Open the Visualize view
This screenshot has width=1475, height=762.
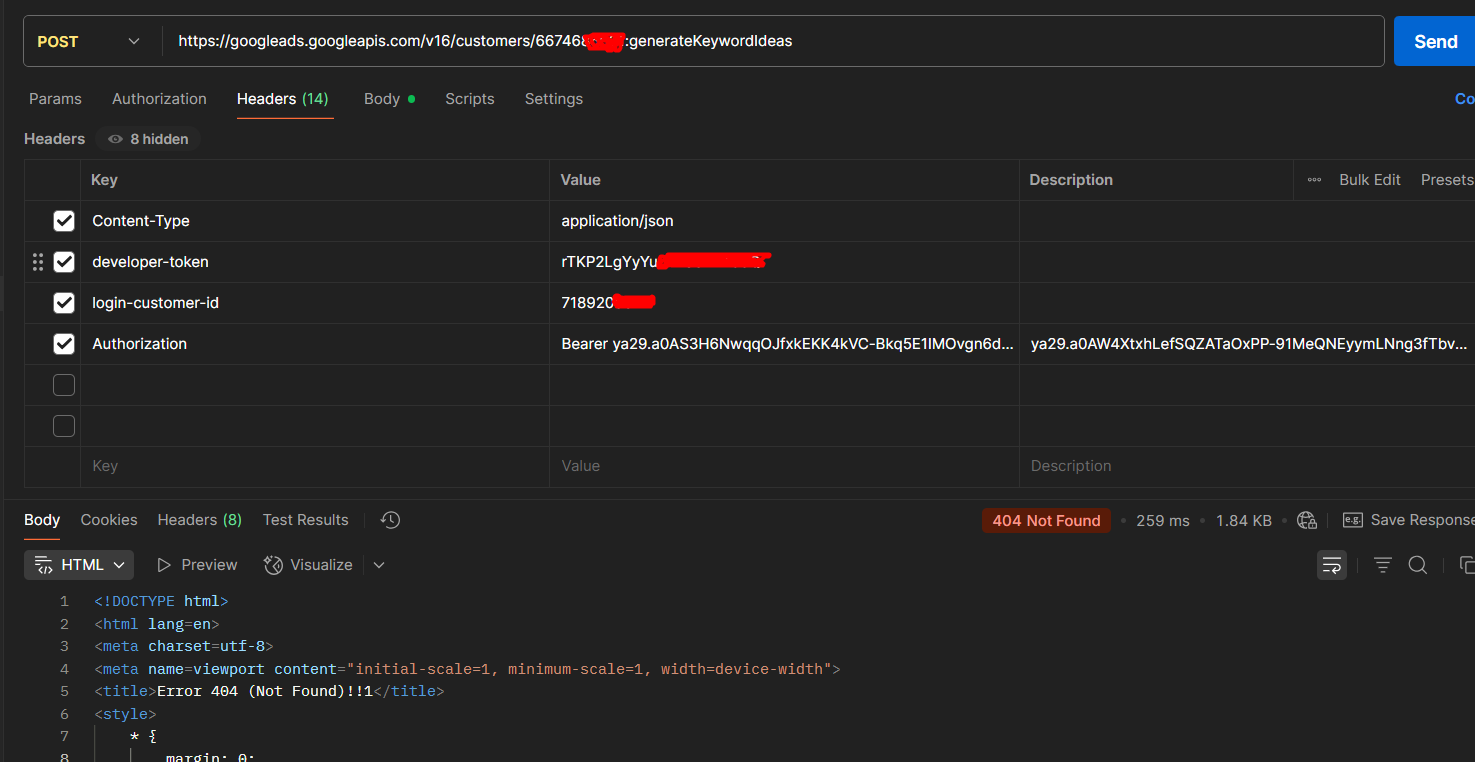pos(308,565)
